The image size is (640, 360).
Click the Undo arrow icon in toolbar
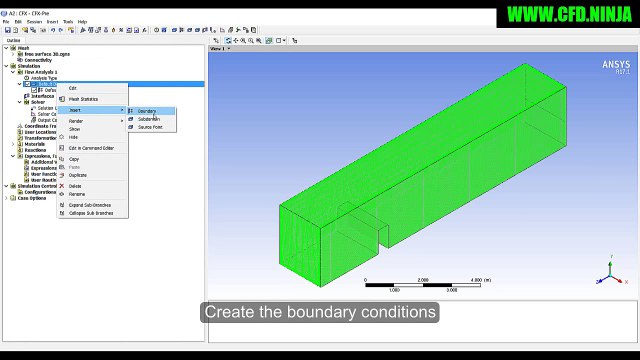(x=53, y=30)
